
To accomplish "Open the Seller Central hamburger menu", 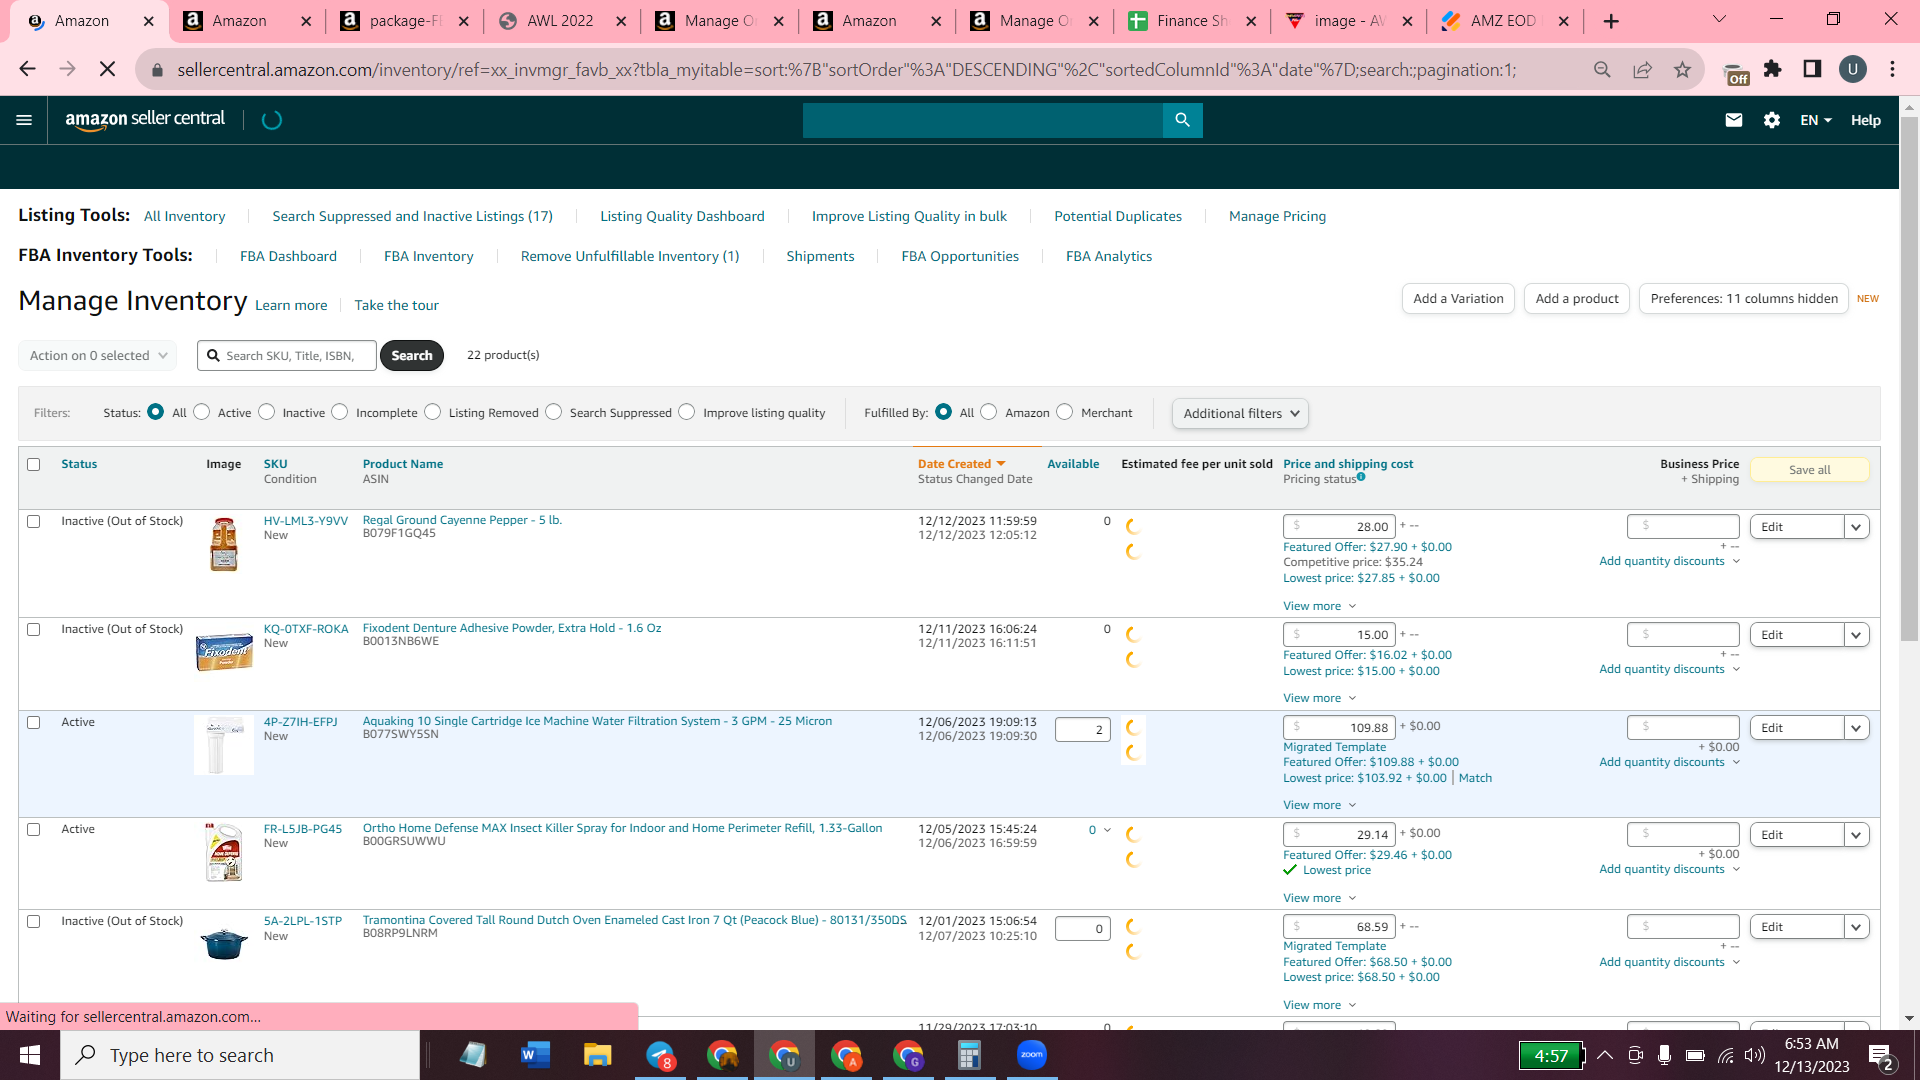I will (x=24, y=120).
